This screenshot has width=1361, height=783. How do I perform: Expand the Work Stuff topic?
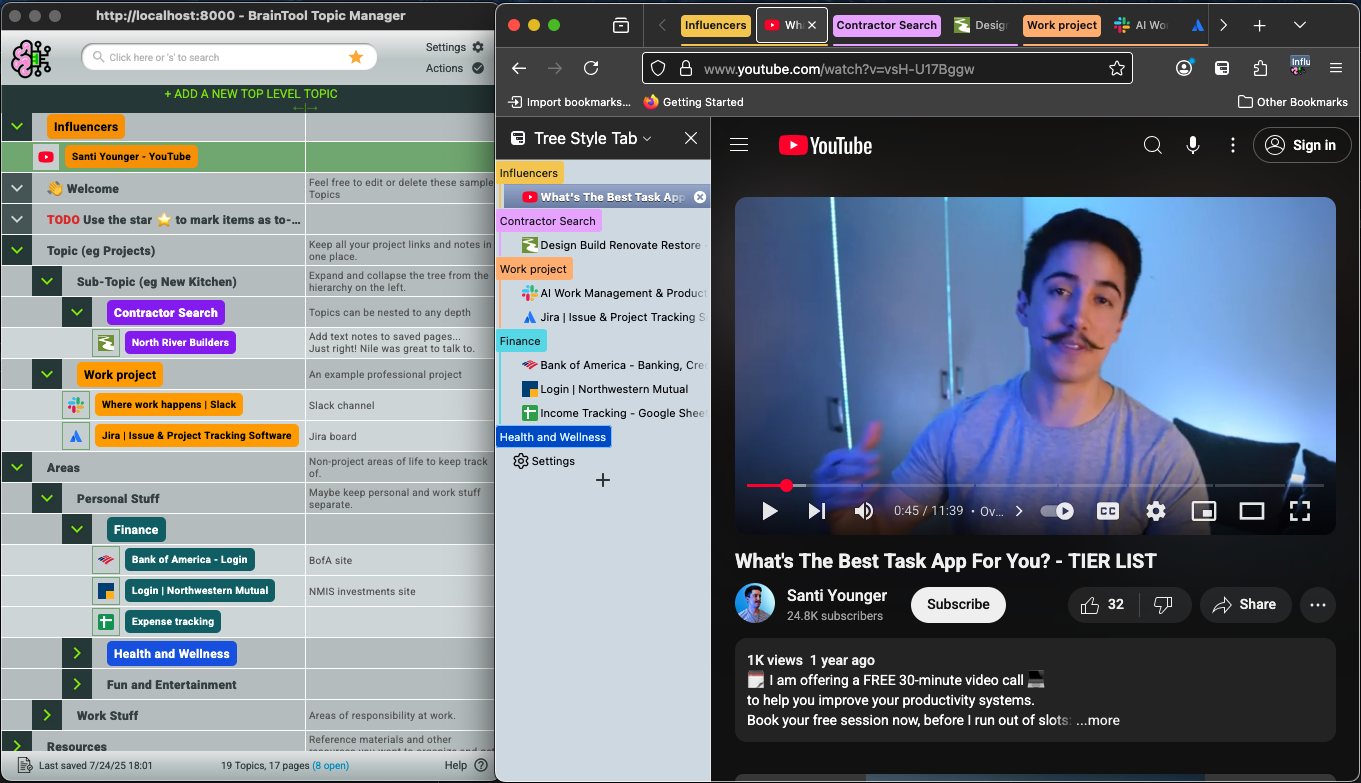pyautogui.click(x=46, y=716)
